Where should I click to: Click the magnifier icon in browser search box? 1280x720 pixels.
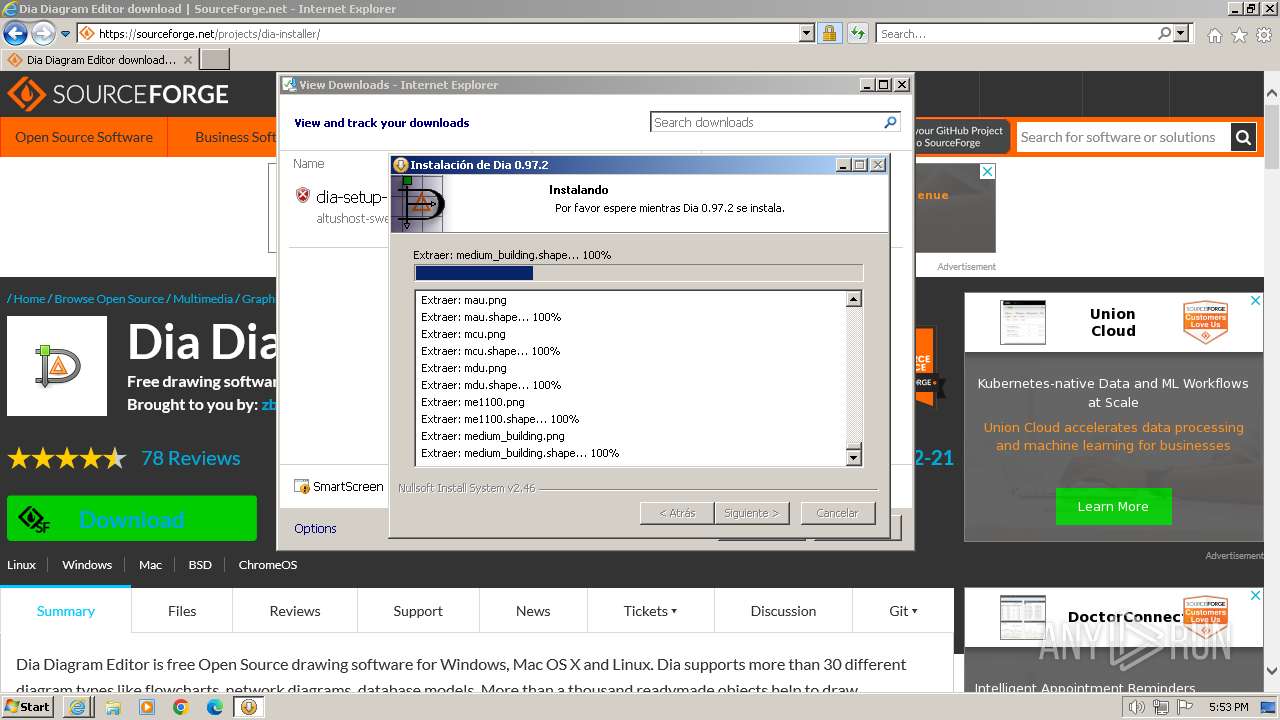(x=1164, y=33)
